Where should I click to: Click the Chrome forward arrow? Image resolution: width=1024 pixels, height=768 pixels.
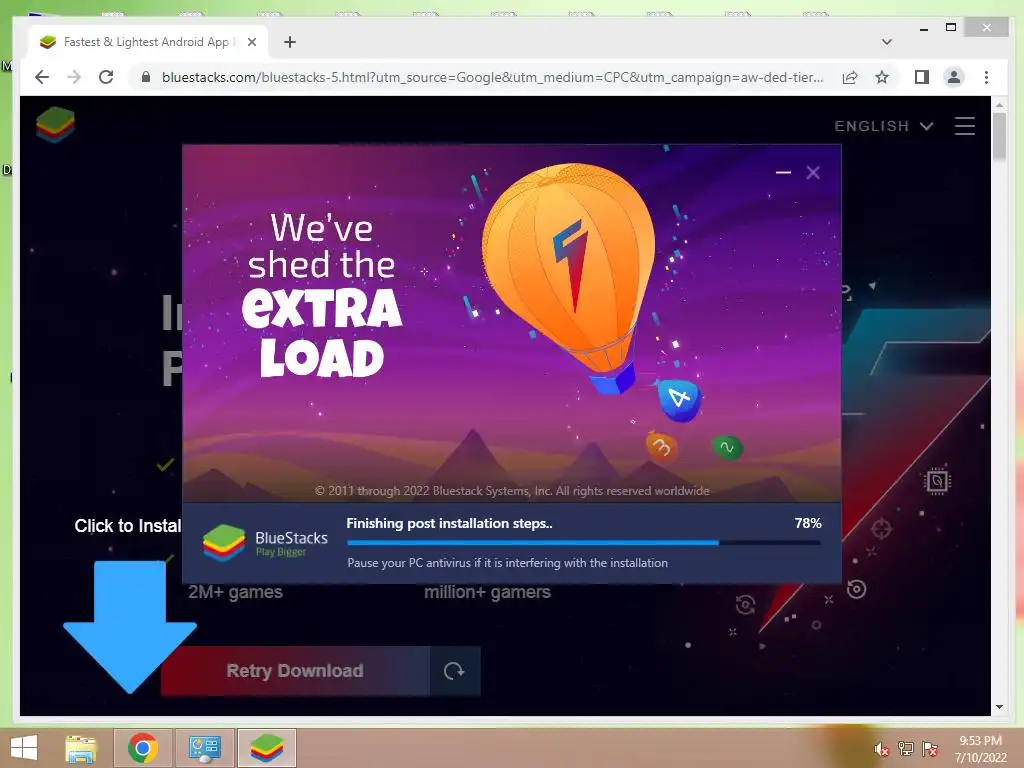click(x=74, y=77)
